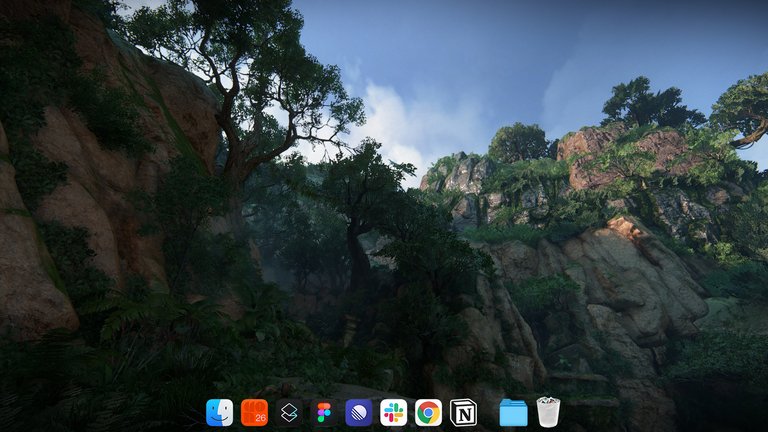This screenshot has height=432, width=768.
Task: Open the Trash
Action: 548,412
